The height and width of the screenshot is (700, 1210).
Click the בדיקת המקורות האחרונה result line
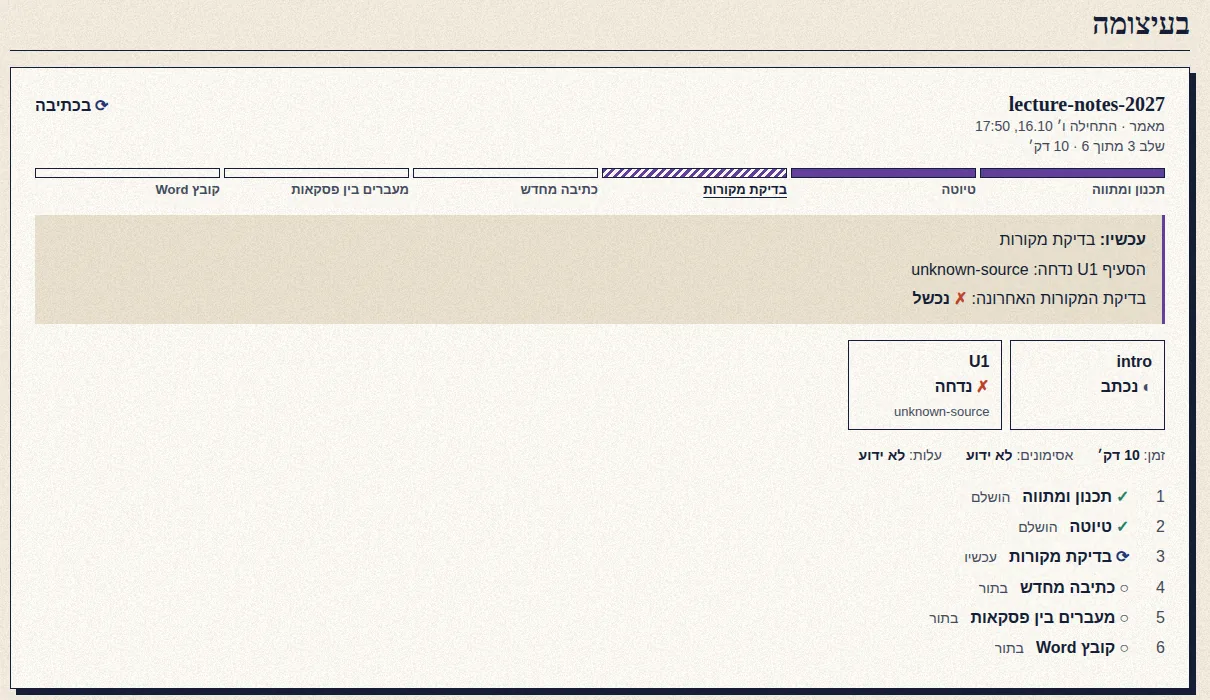point(1029,298)
